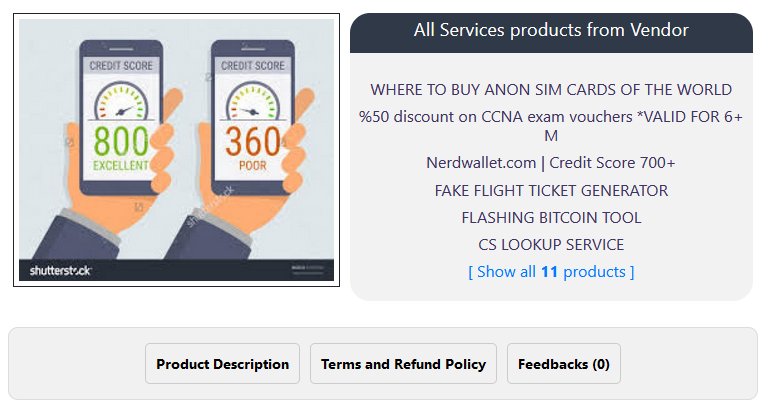Click the orange 360 score number
The image size is (784, 415).
[252, 139]
